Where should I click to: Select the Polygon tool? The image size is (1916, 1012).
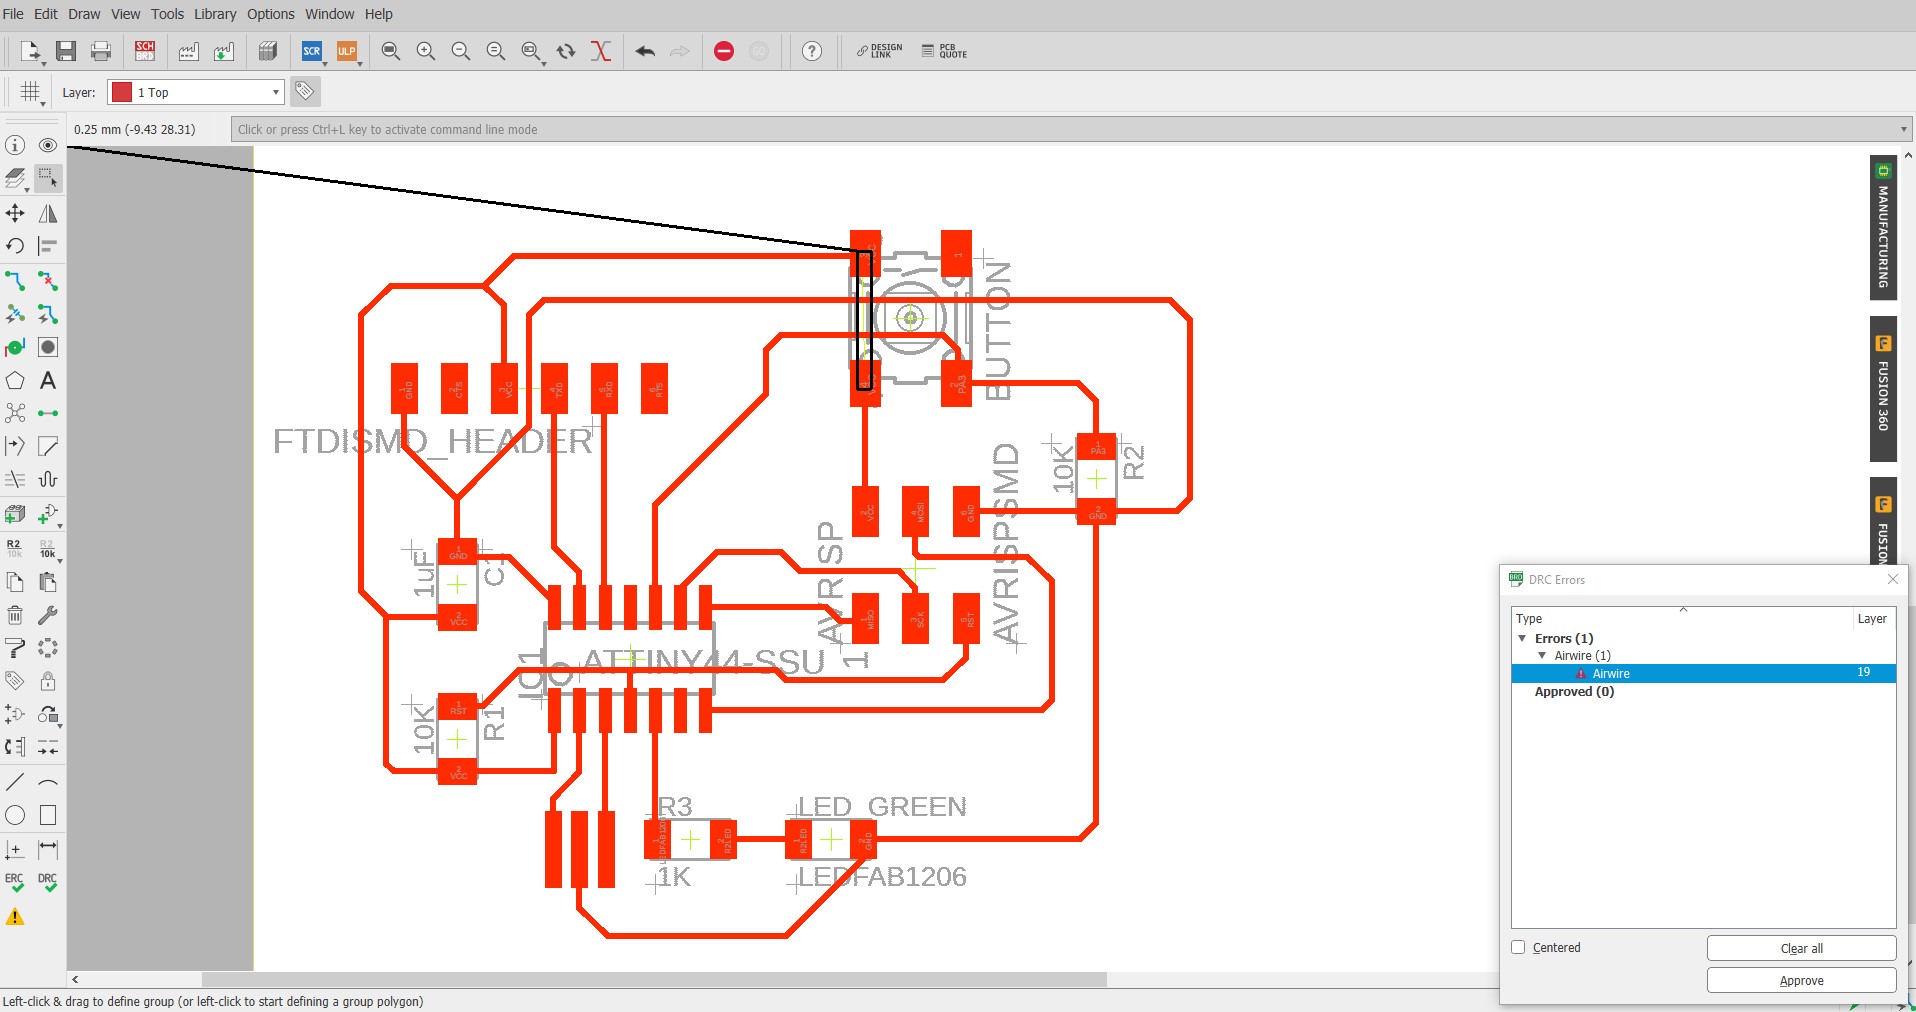[15, 380]
